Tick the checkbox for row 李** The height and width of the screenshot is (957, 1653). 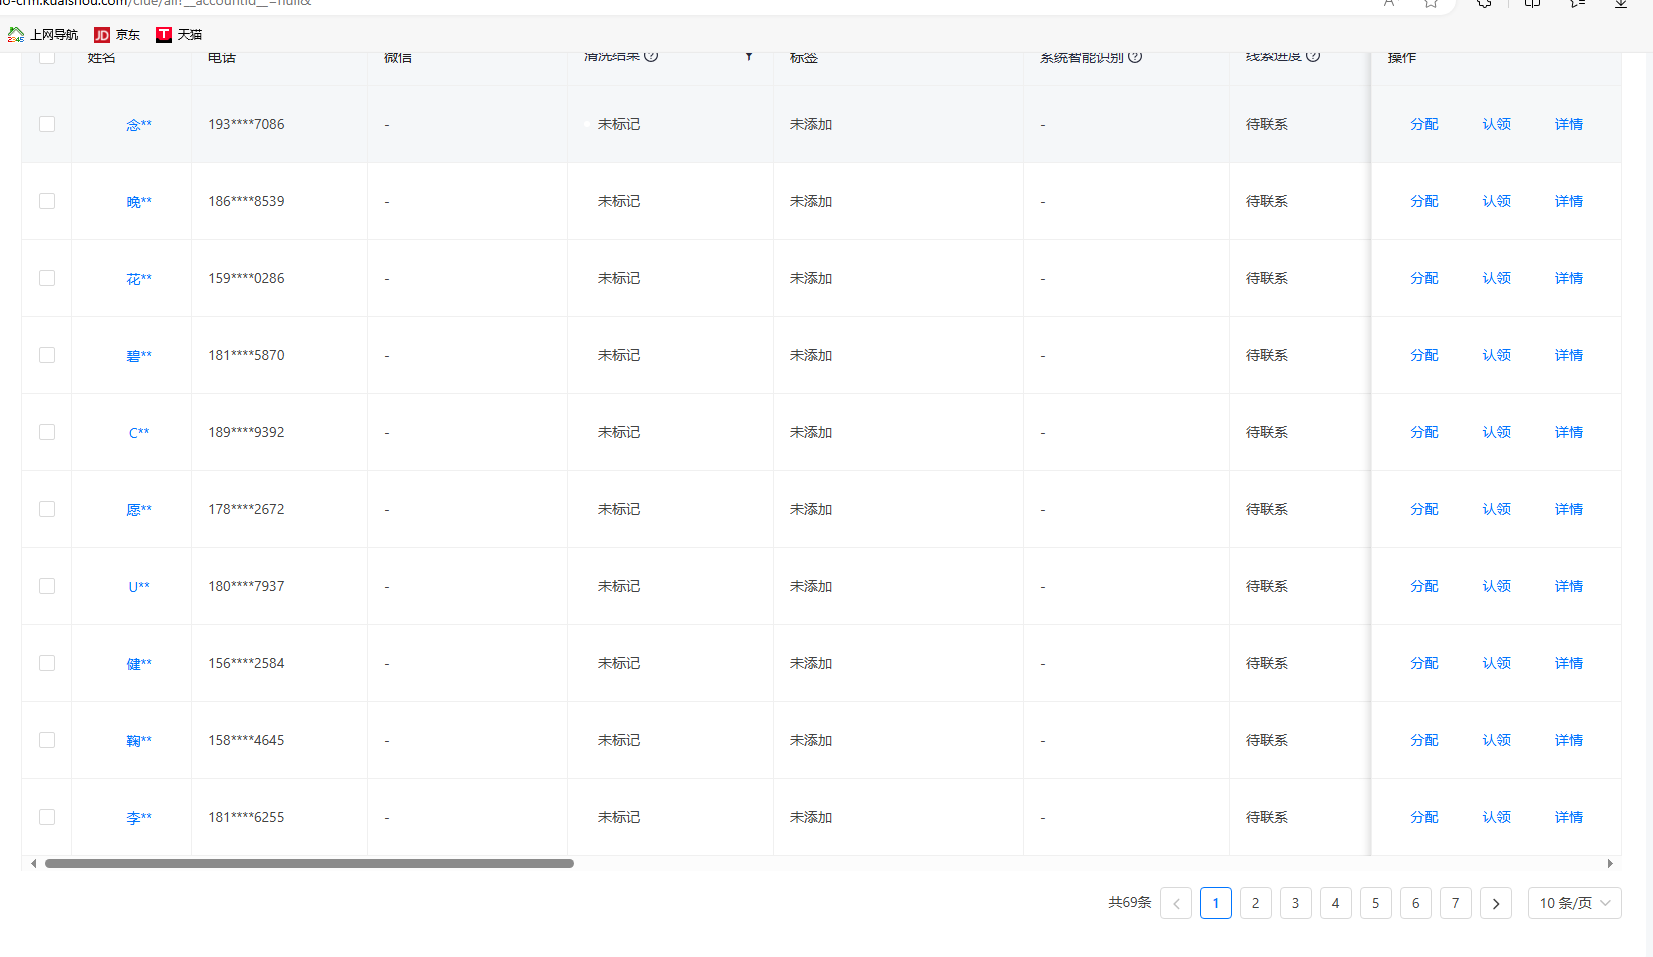pos(47,817)
